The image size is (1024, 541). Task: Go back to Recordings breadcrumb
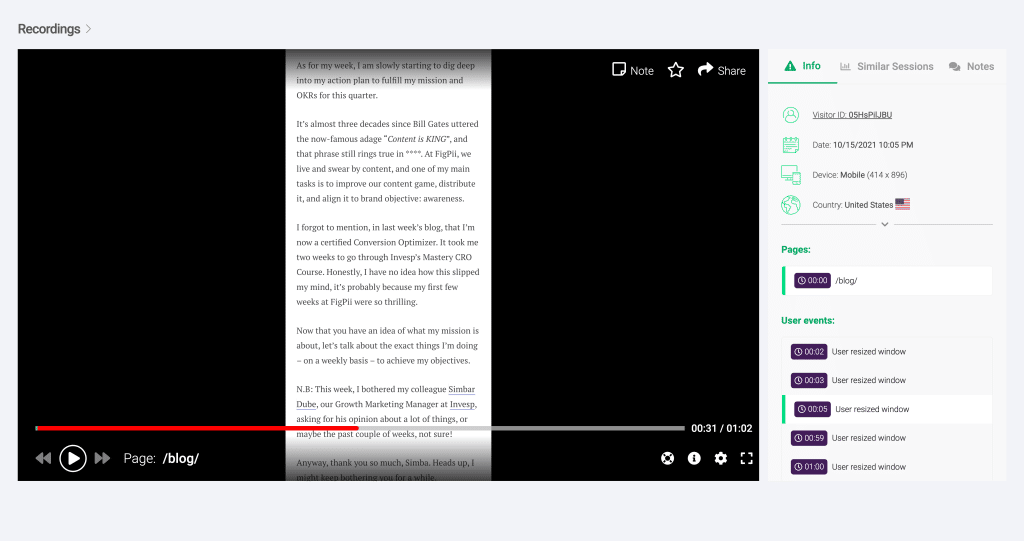pyautogui.click(x=49, y=29)
